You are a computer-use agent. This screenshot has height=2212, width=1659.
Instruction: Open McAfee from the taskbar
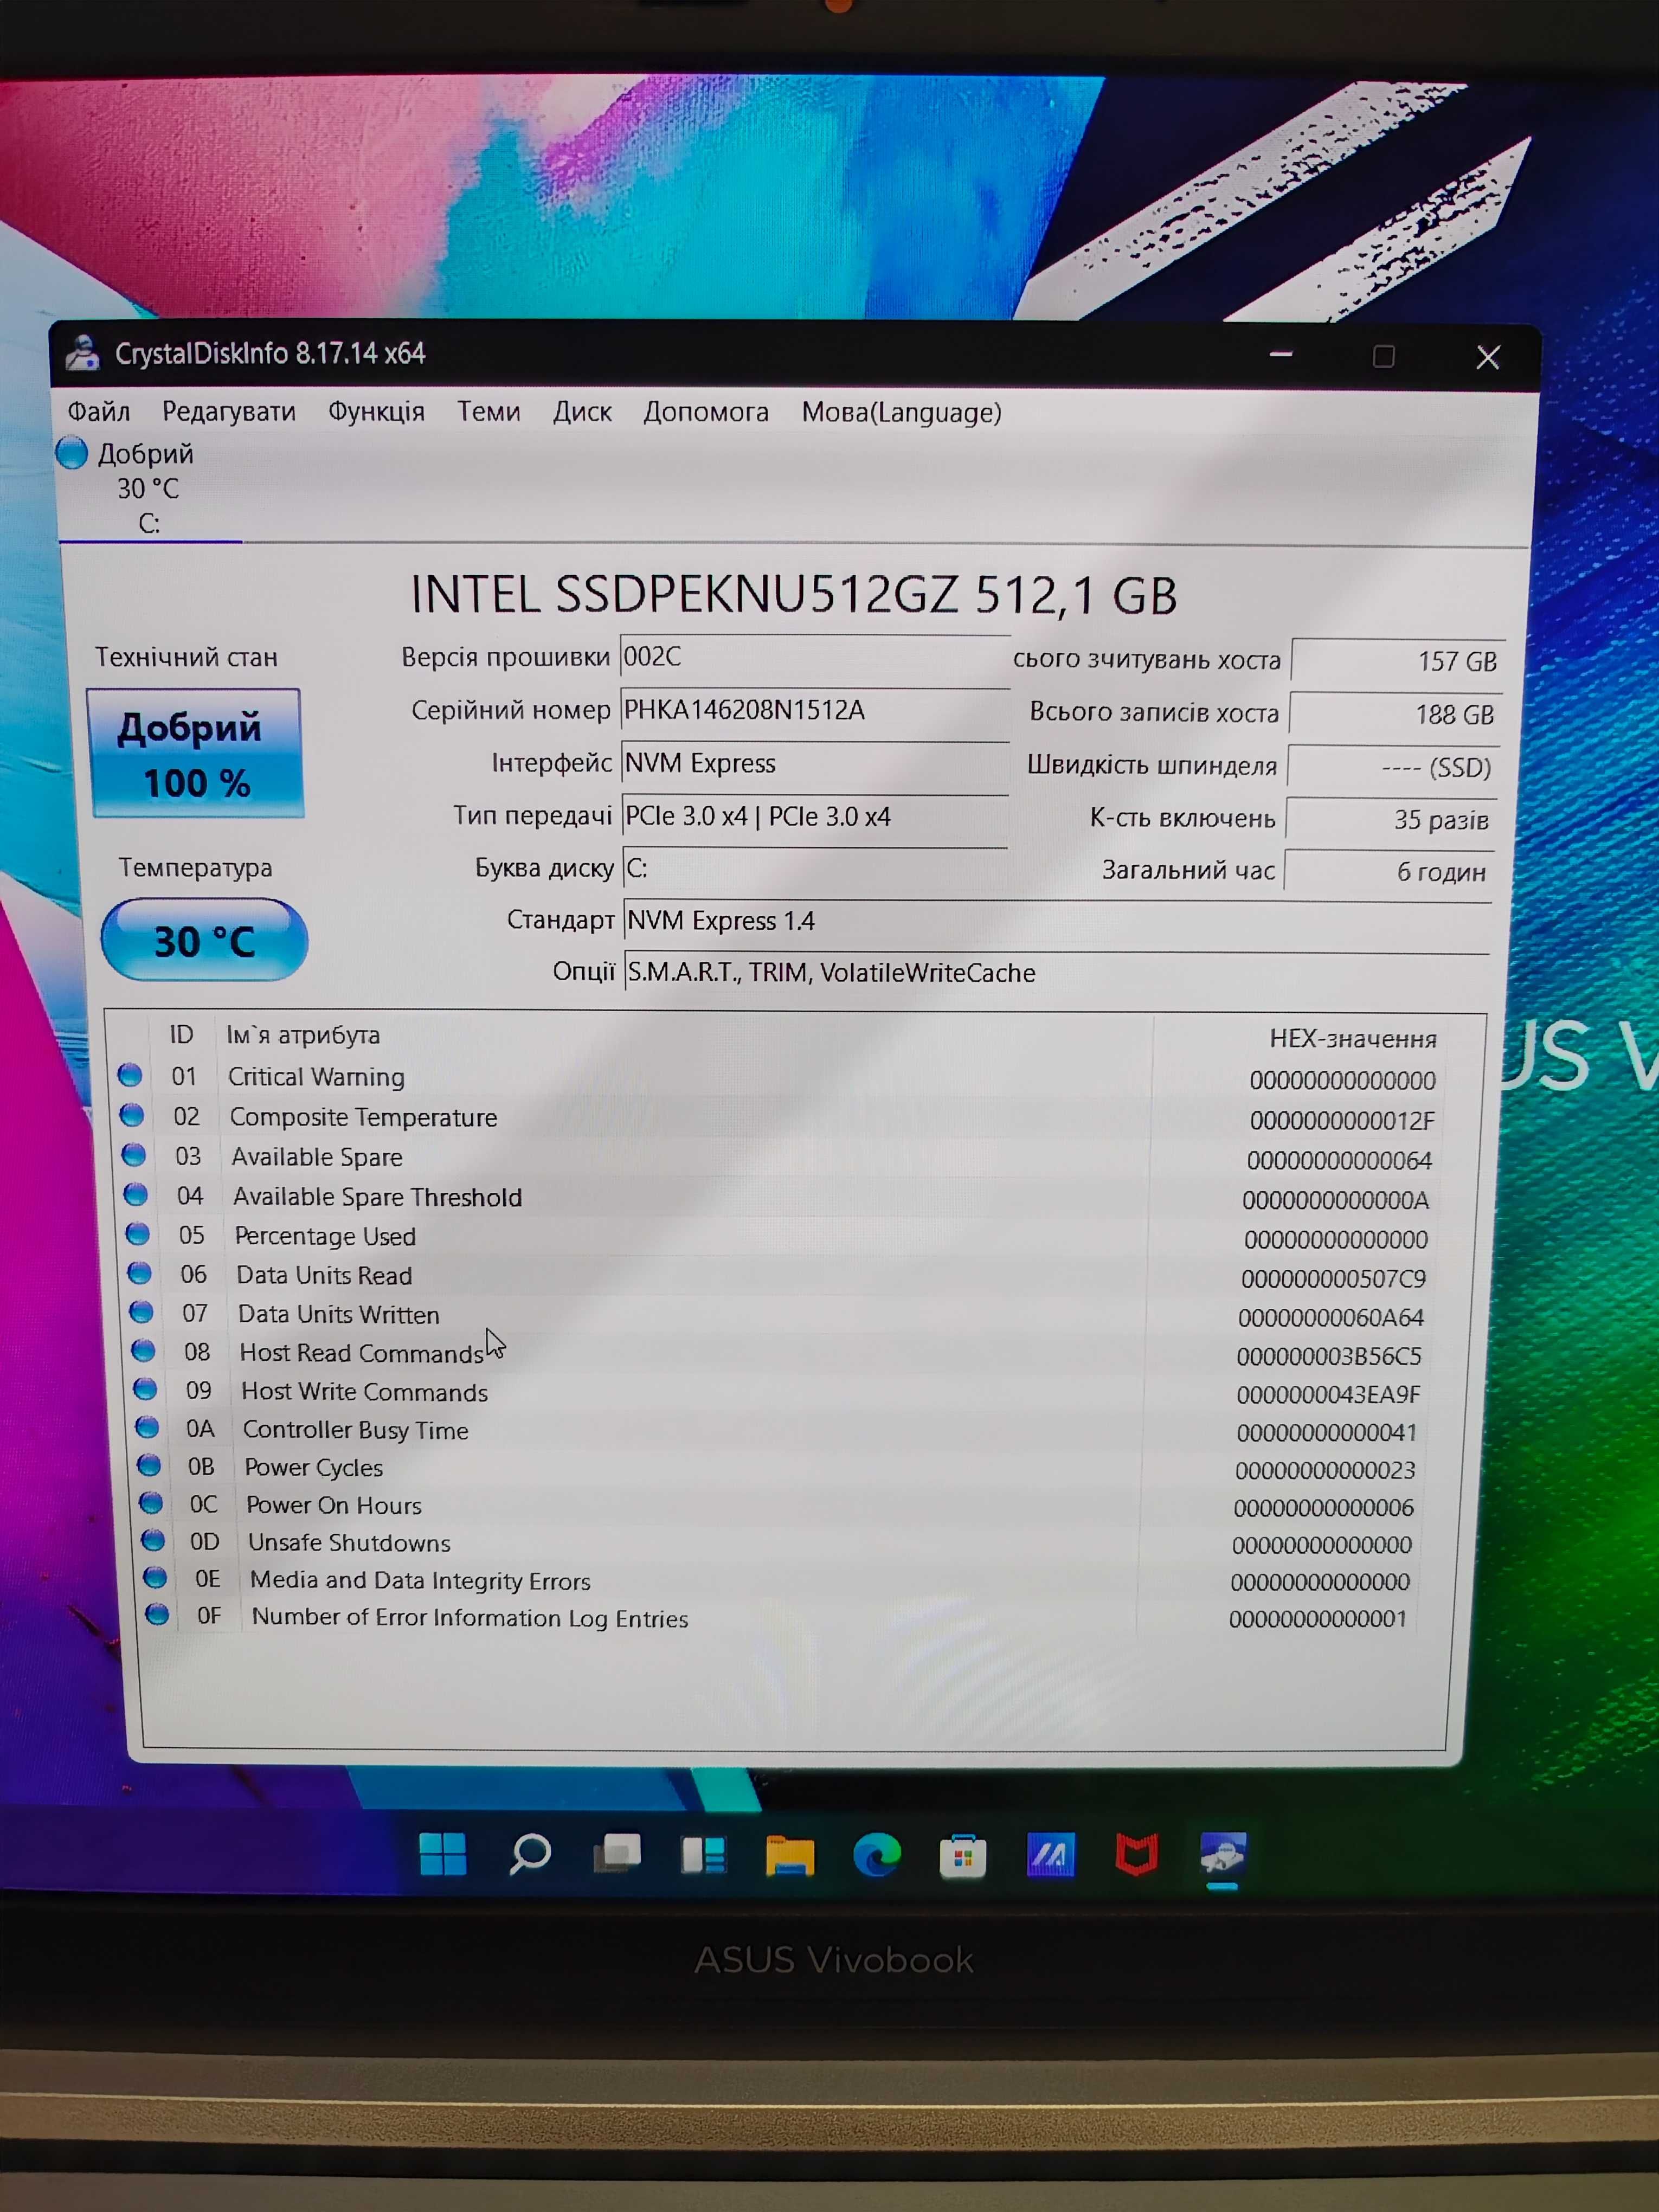point(1137,1856)
